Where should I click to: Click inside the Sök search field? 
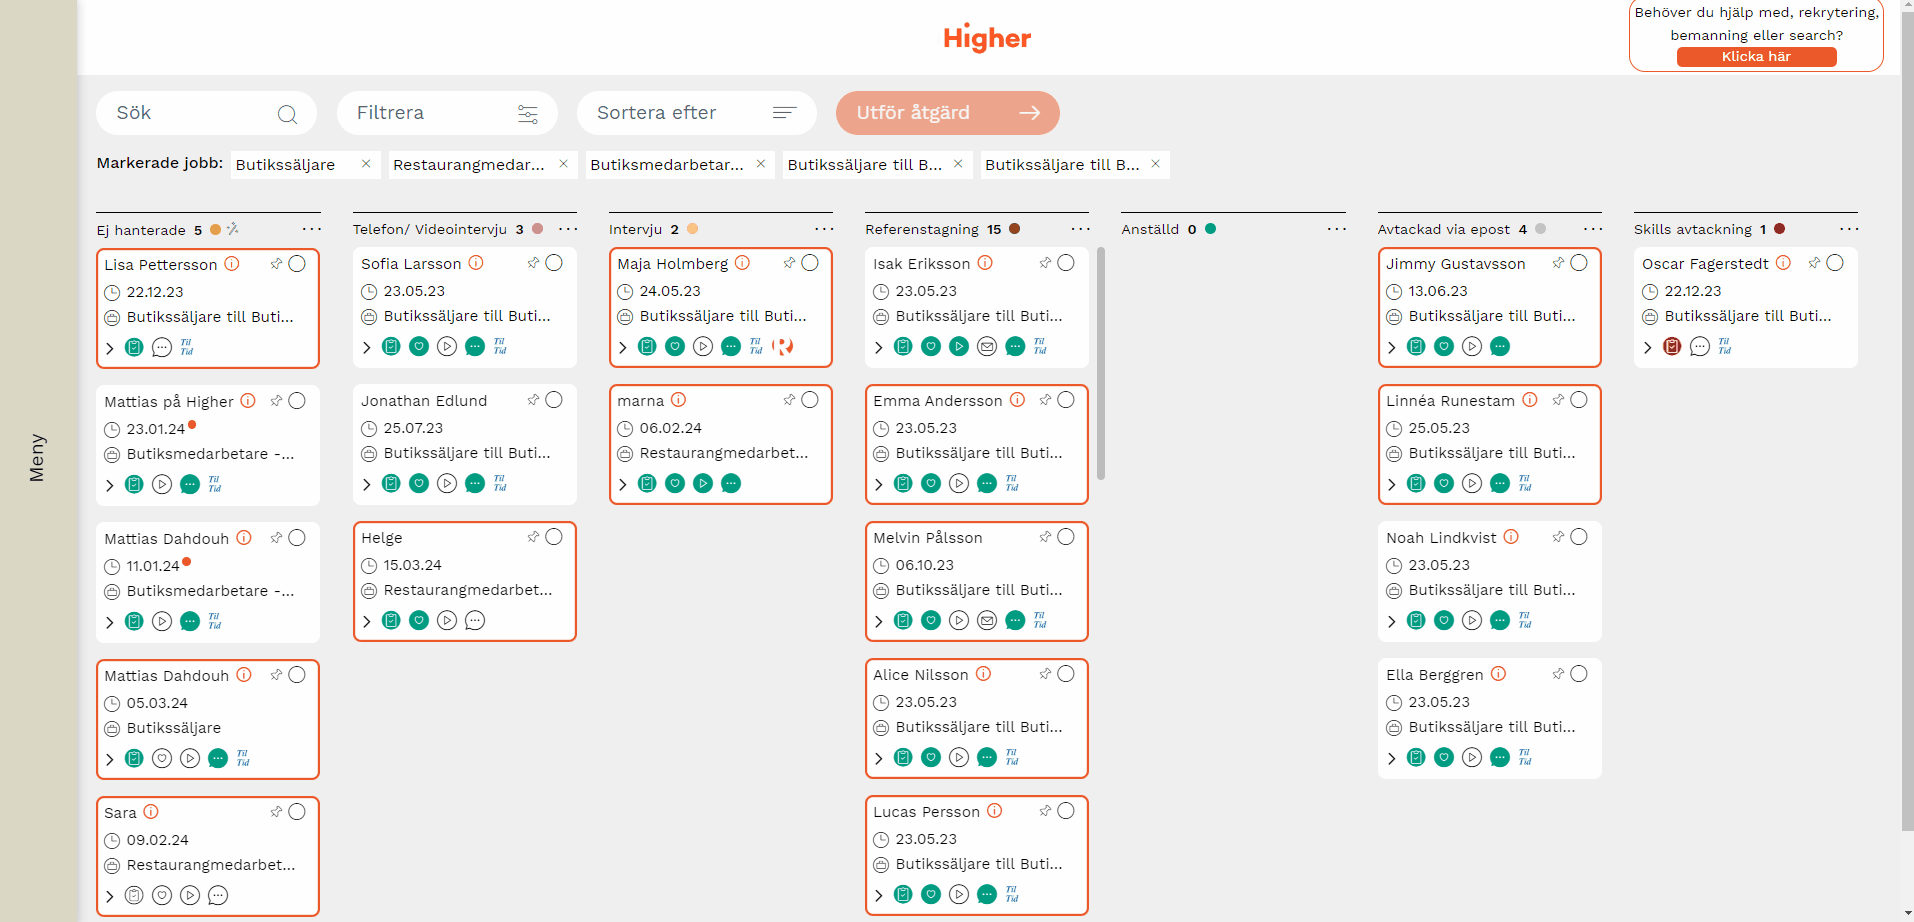tap(190, 113)
